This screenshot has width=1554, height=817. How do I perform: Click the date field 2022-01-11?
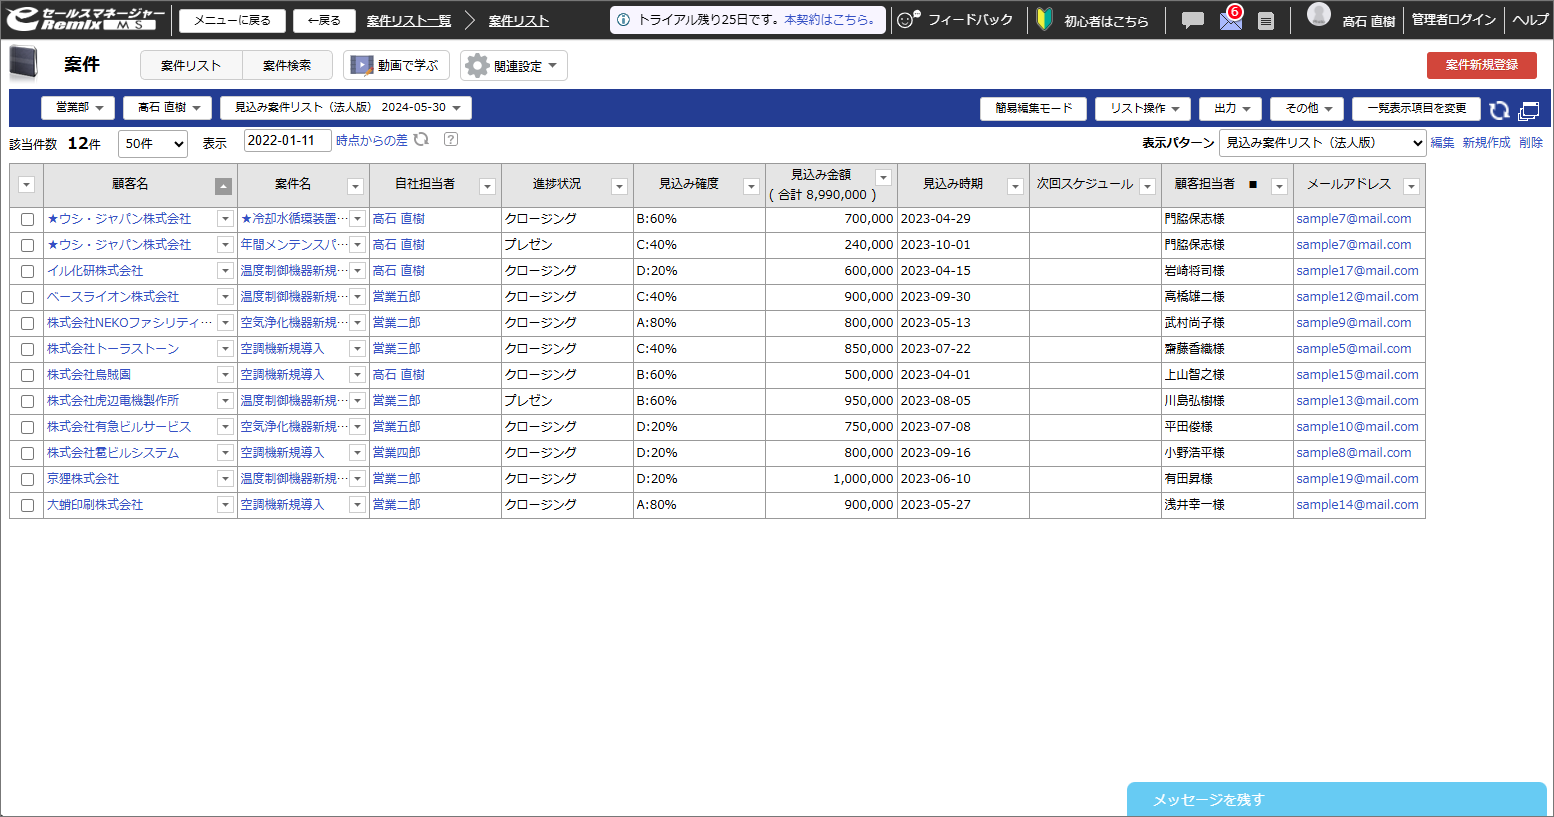[x=287, y=141]
